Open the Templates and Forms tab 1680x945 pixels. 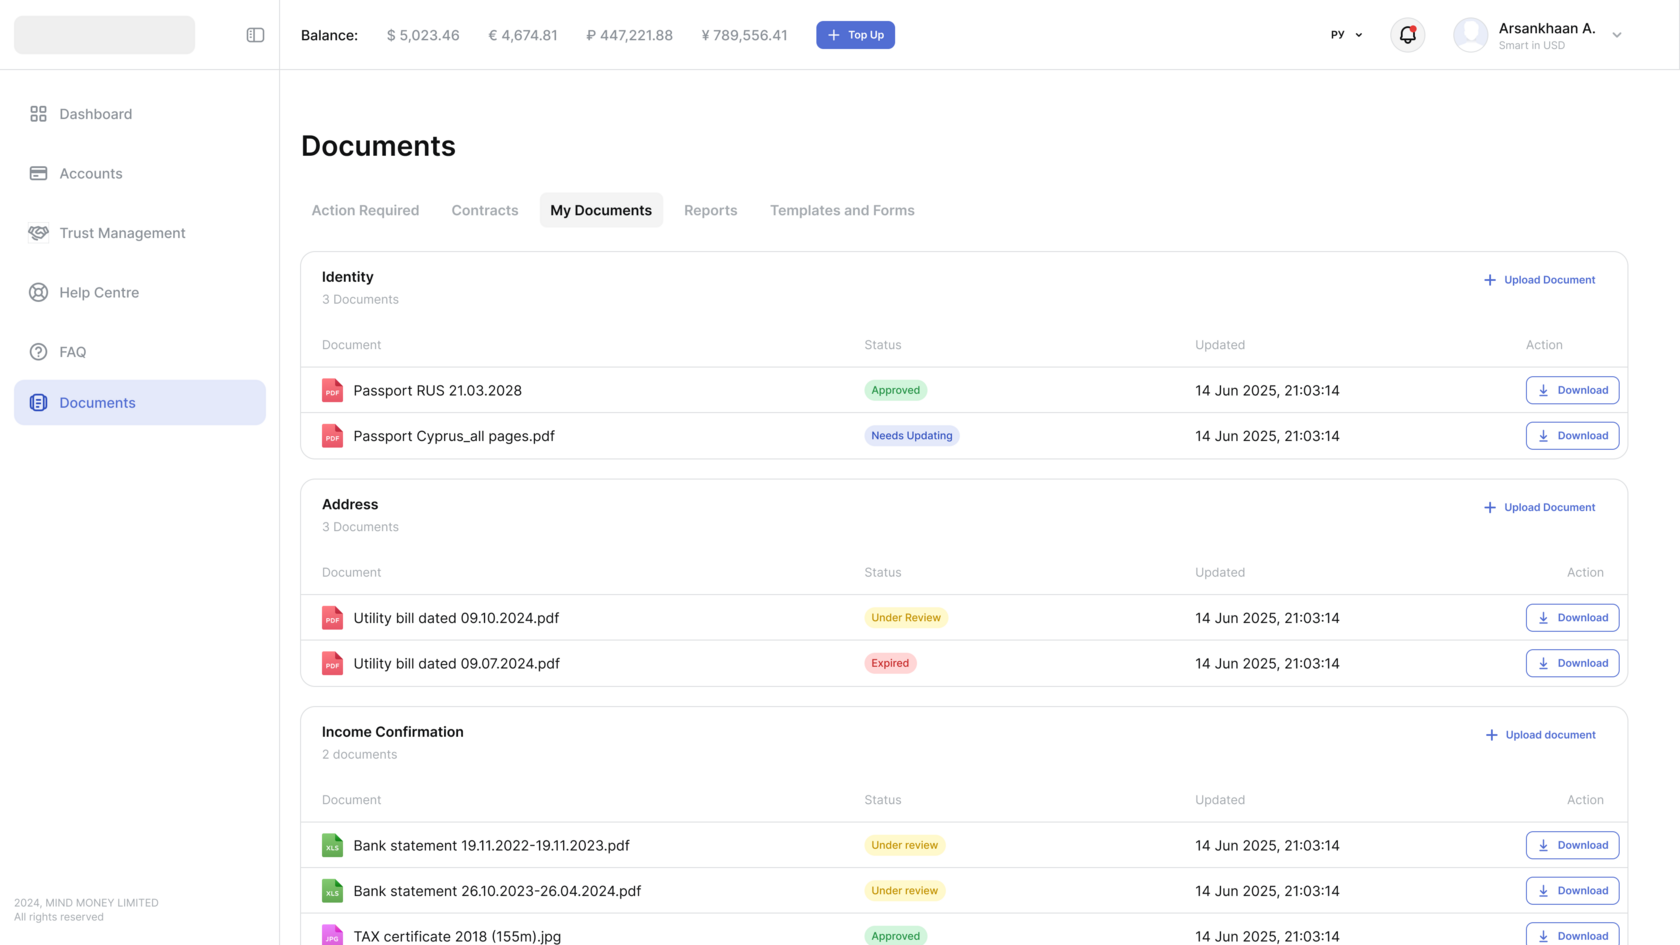[842, 210]
